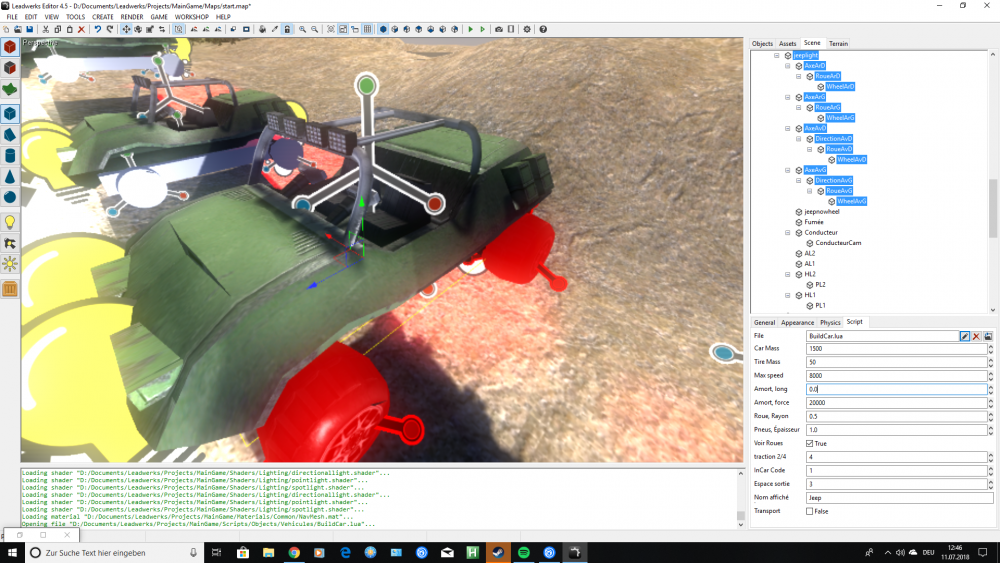
Task: Toggle the grid display toolbar button
Action: [368, 30]
